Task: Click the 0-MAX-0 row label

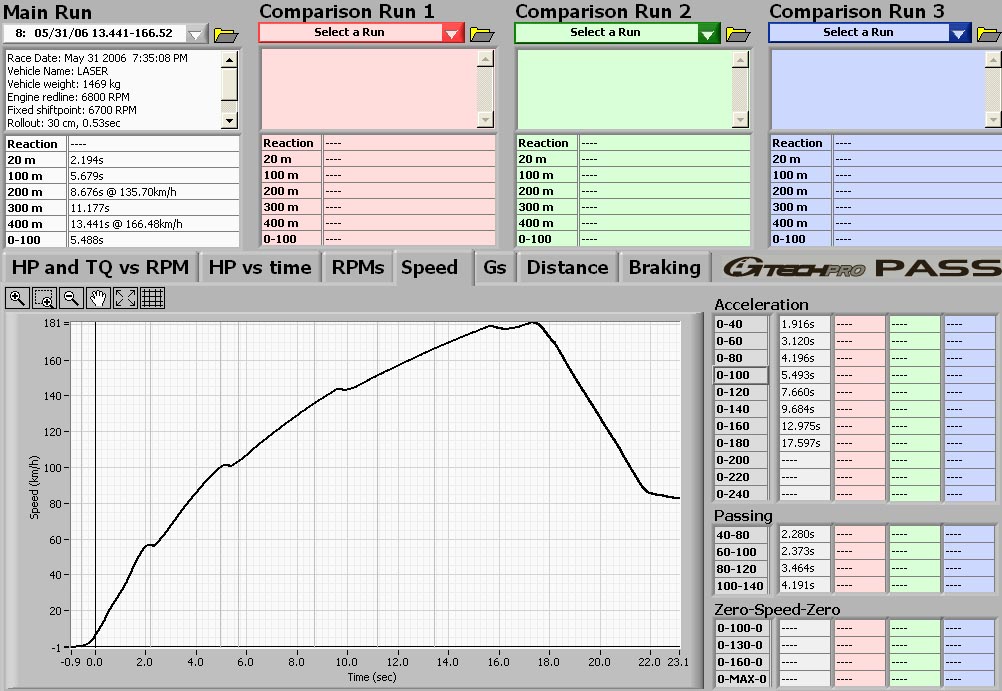Action: click(741, 679)
